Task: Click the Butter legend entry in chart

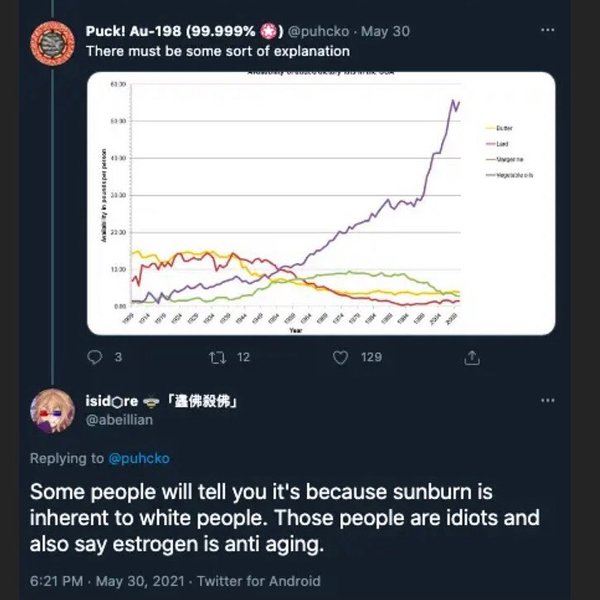Action: coord(505,130)
